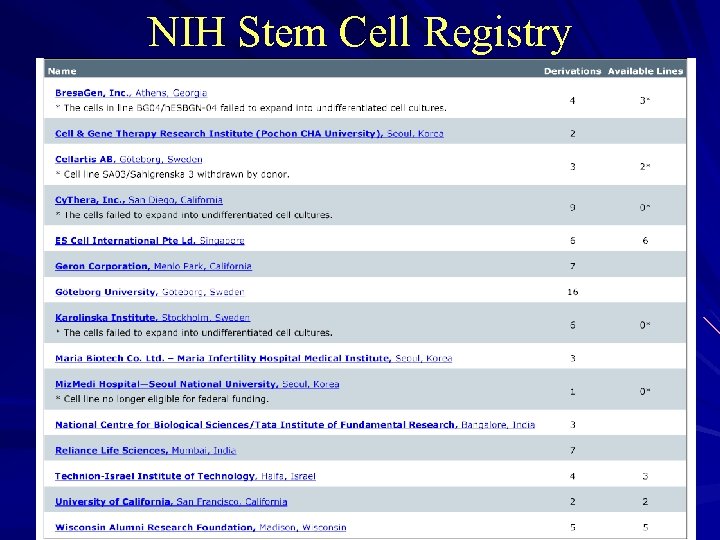Click Available Lines value 0* for Karolinska Institute
The width and height of the screenshot is (720, 540).
pyautogui.click(x=645, y=325)
